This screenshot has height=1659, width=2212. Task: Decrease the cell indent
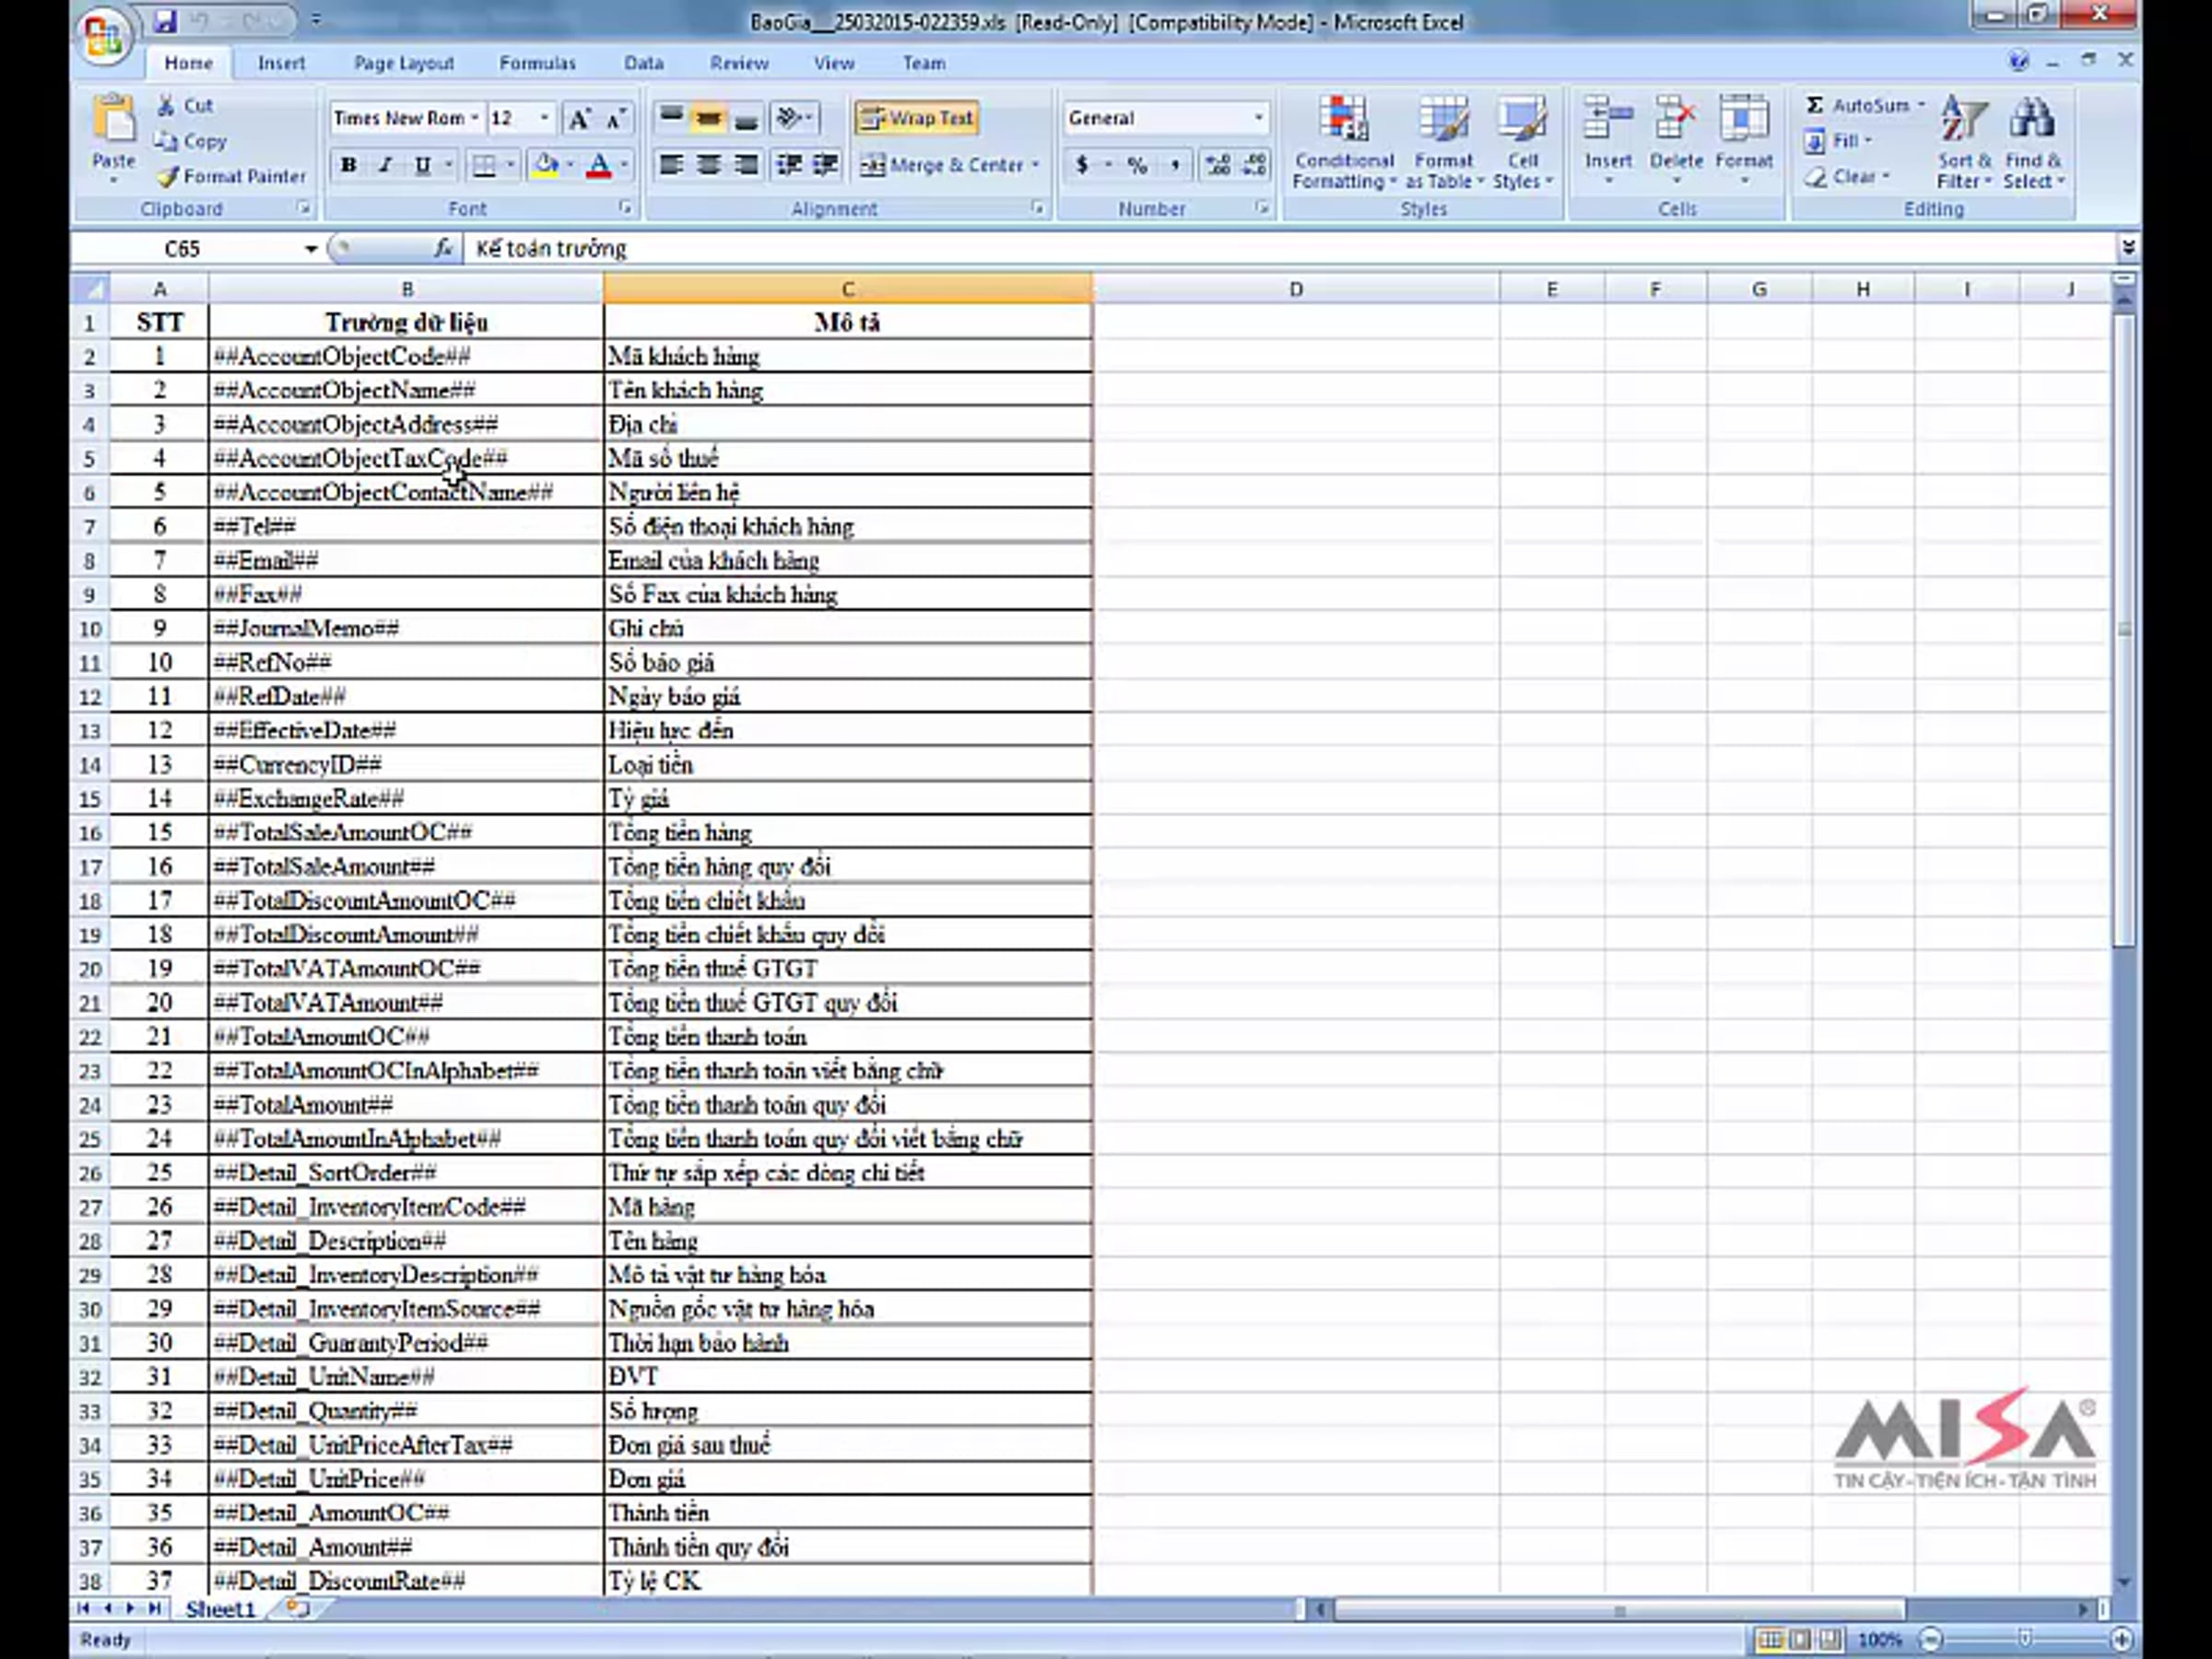click(789, 165)
